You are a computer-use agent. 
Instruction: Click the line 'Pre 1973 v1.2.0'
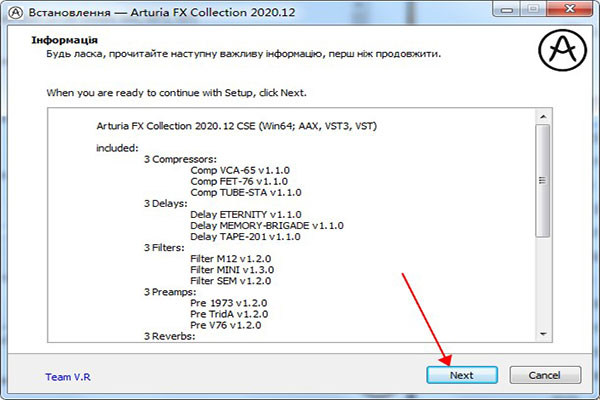[x=228, y=303]
